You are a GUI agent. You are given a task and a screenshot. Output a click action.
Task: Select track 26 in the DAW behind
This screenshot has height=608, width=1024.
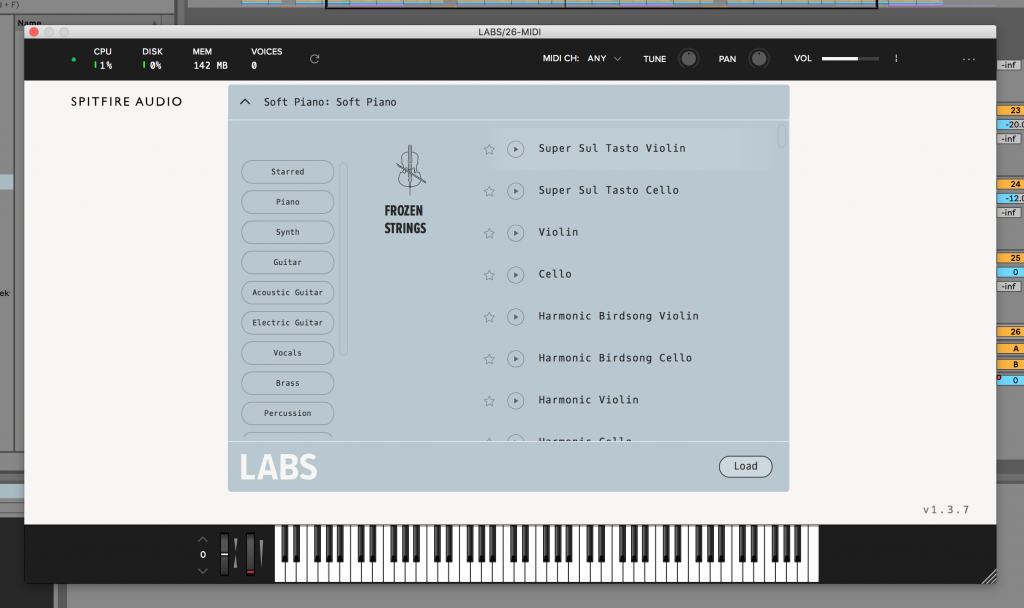tap(1010, 332)
